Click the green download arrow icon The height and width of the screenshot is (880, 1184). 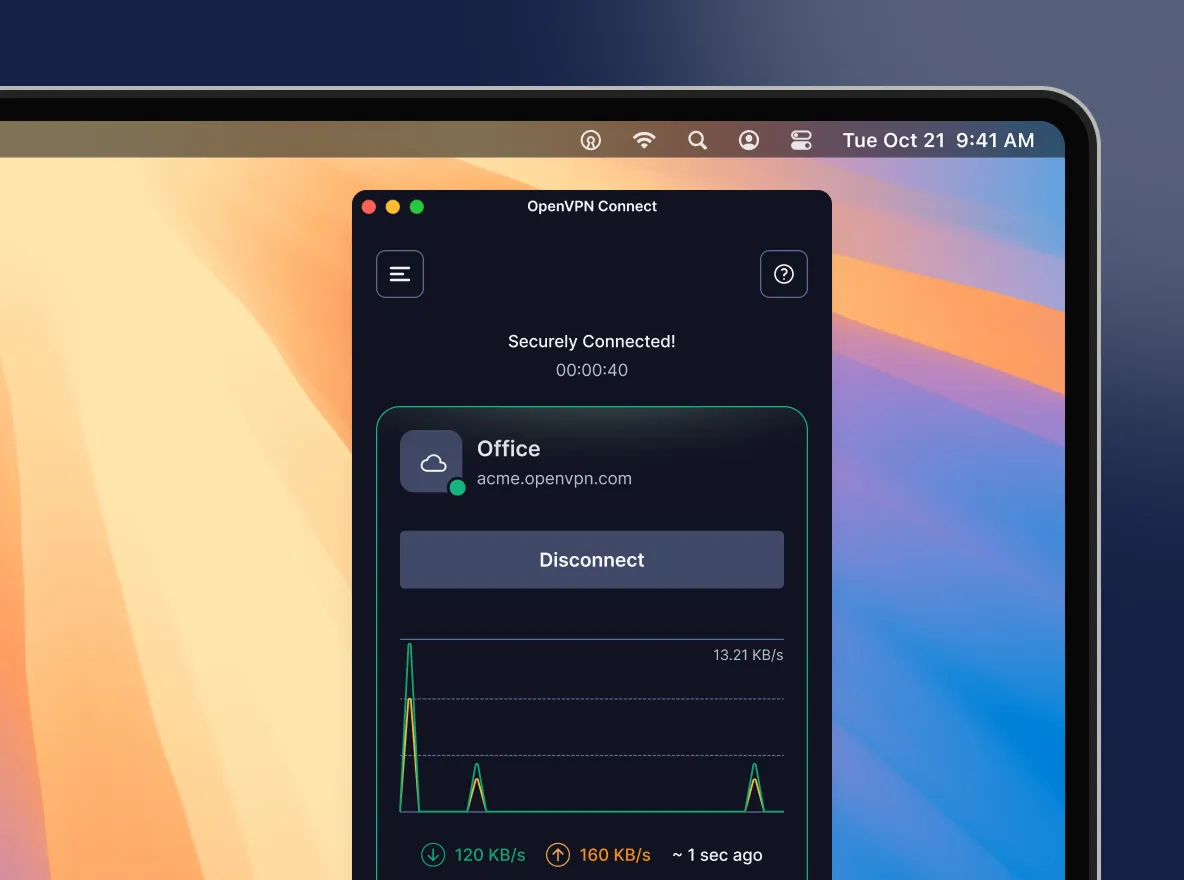pyautogui.click(x=433, y=854)
